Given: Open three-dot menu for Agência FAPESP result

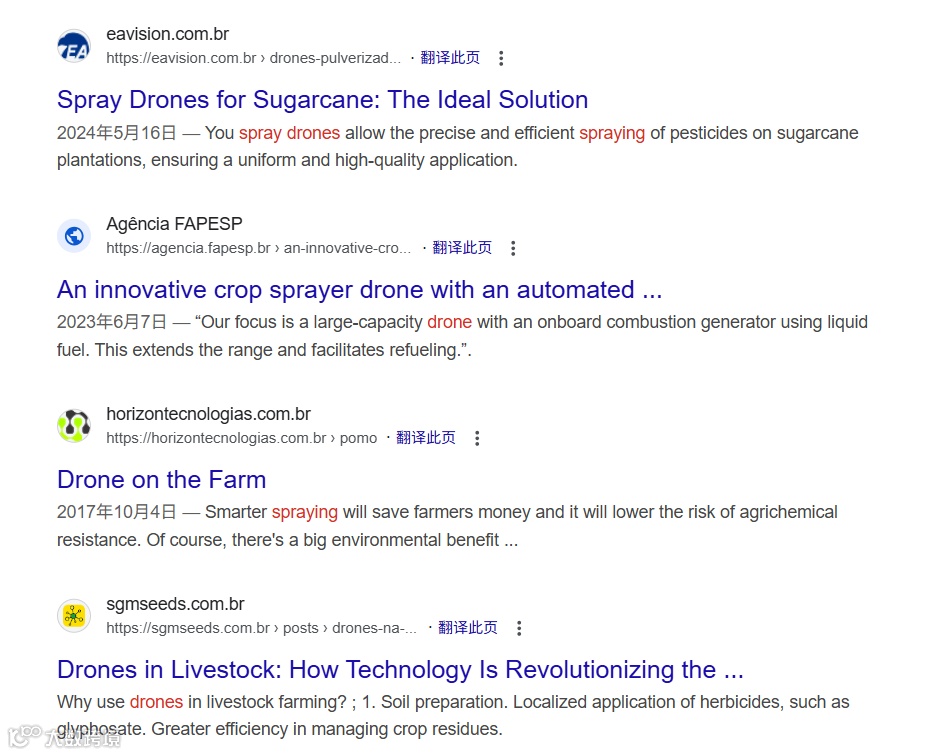Looking at the screenshot, I should pos(513,248).
